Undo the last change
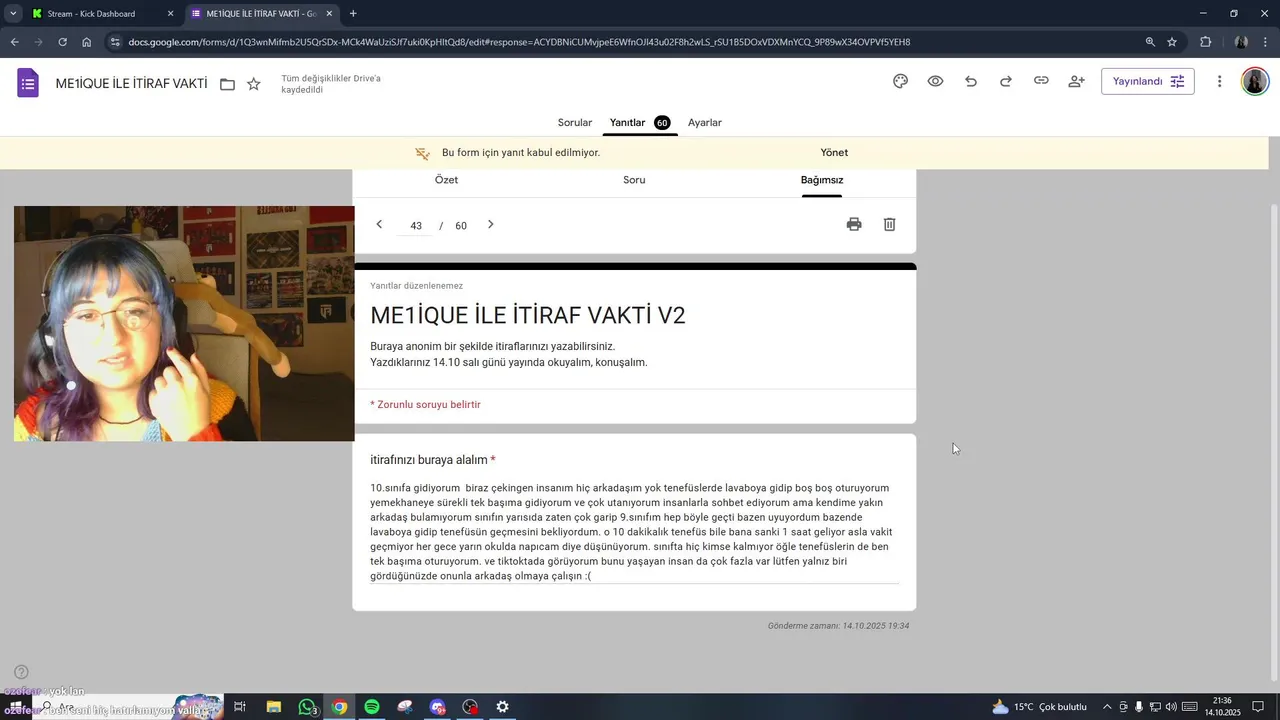The width and height of the screenshot is (1280, 720). (x=971, y=81)
